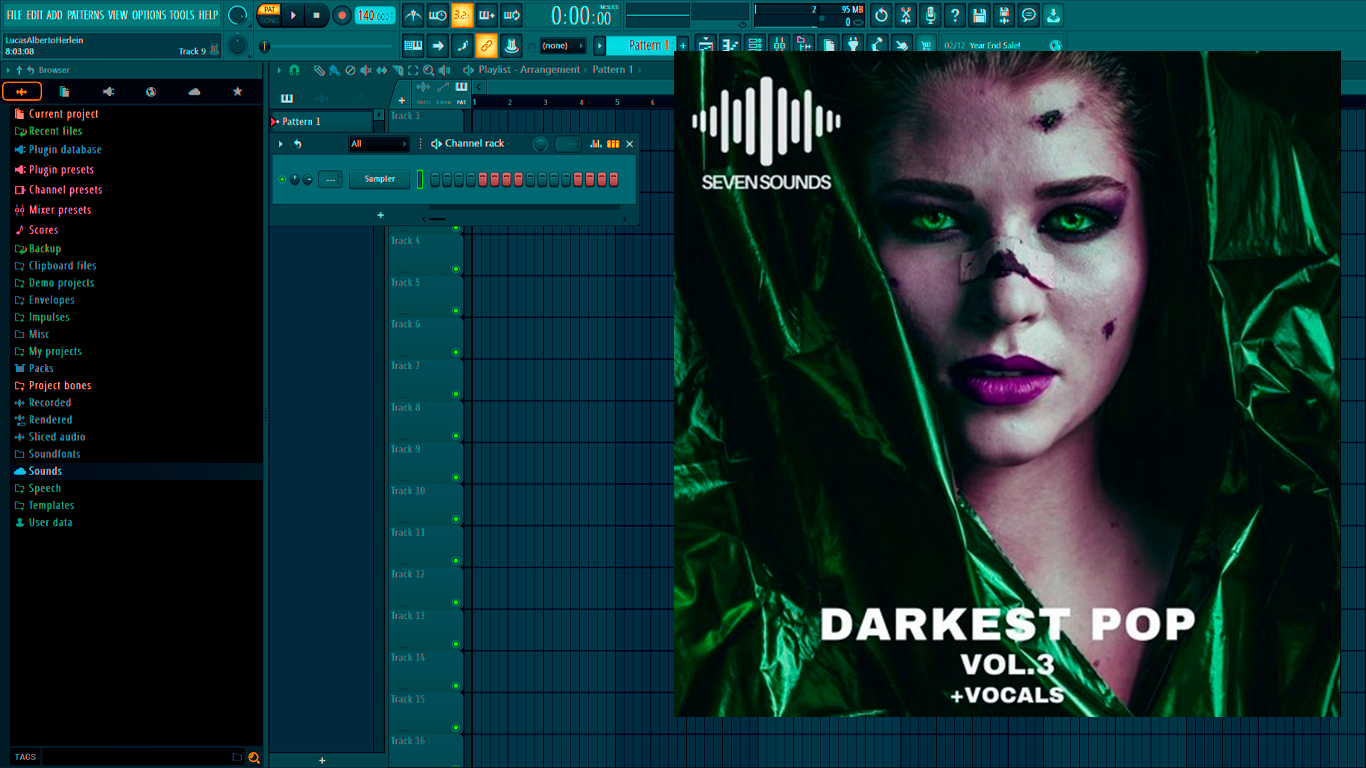Expand the Current project folder
Screen dimensions: 1366x768
coord(63,114)
